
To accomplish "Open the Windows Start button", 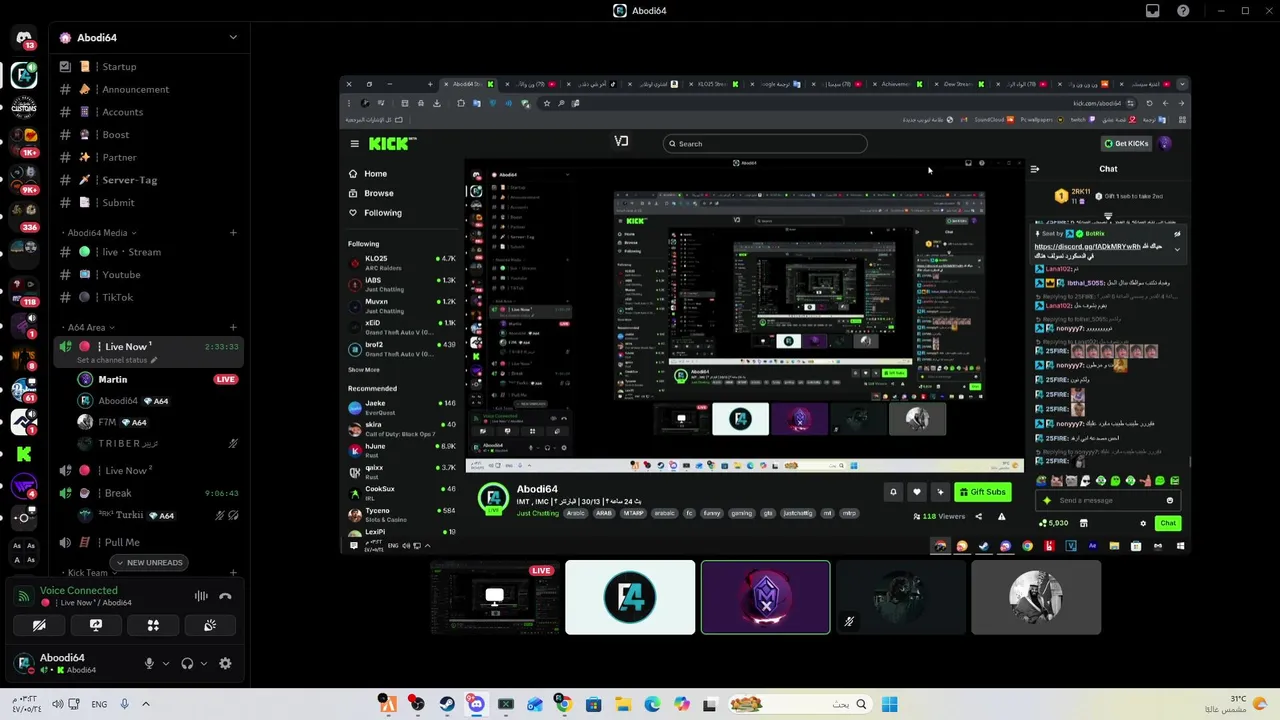I will (x=889, y=704).
